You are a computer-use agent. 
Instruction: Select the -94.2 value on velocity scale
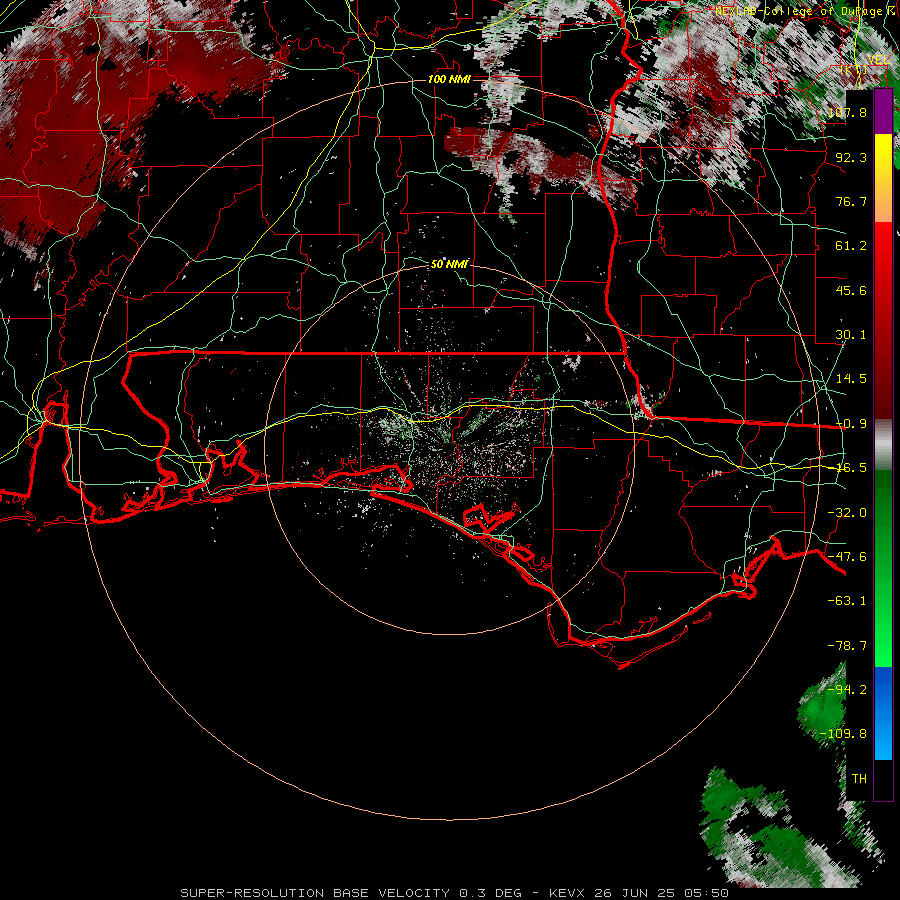click(x=847, y=690)
